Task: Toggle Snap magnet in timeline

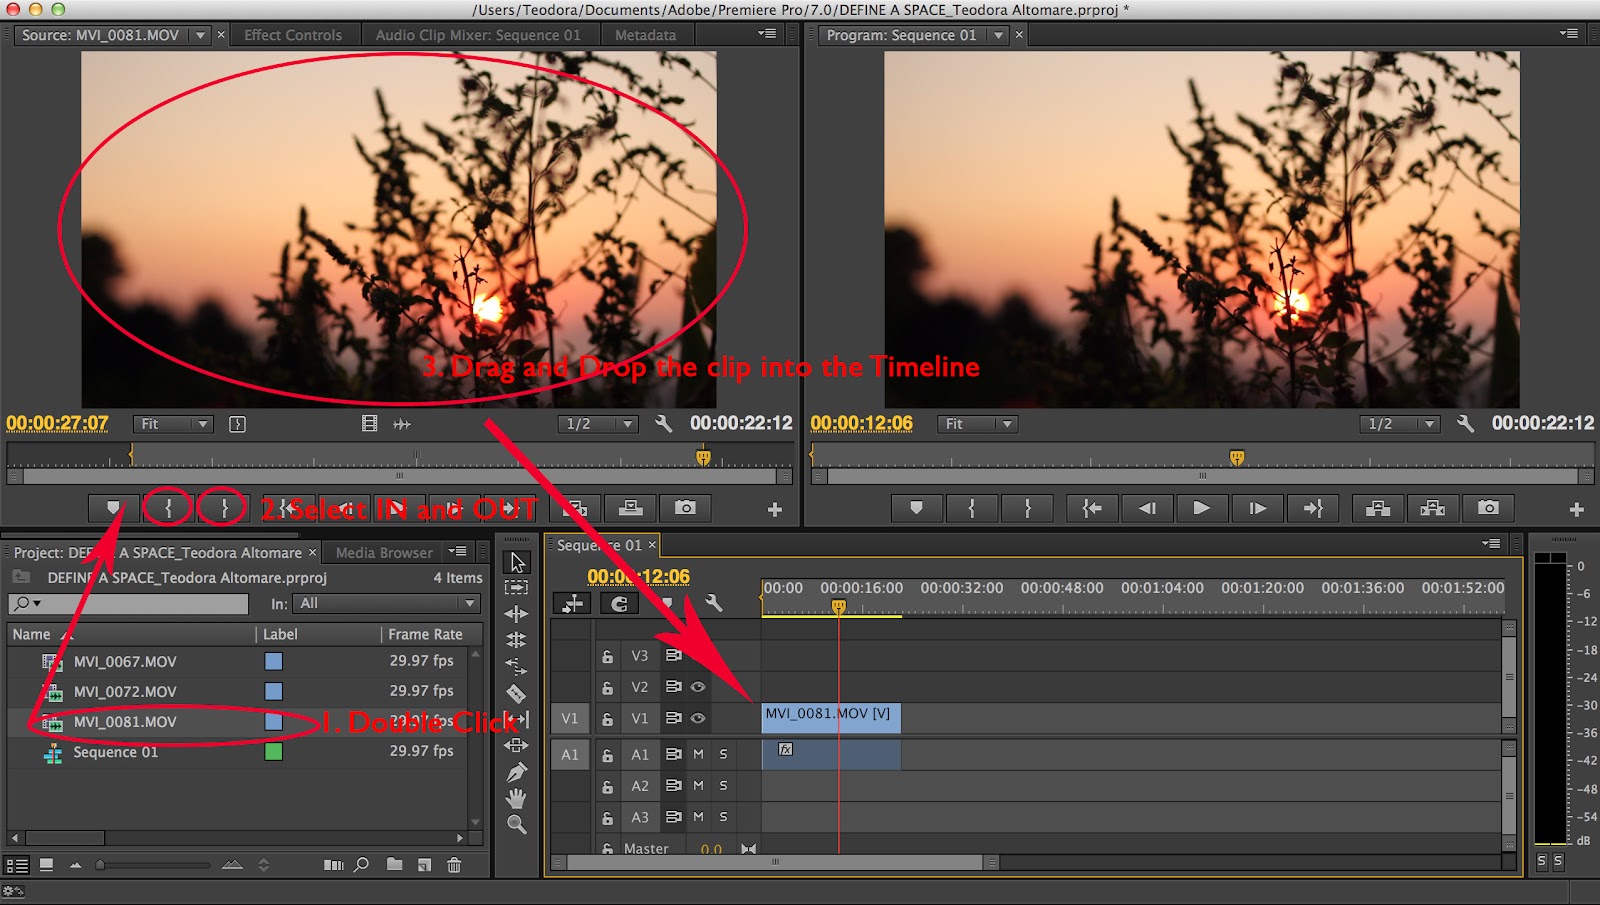Action: coord(619,603)
